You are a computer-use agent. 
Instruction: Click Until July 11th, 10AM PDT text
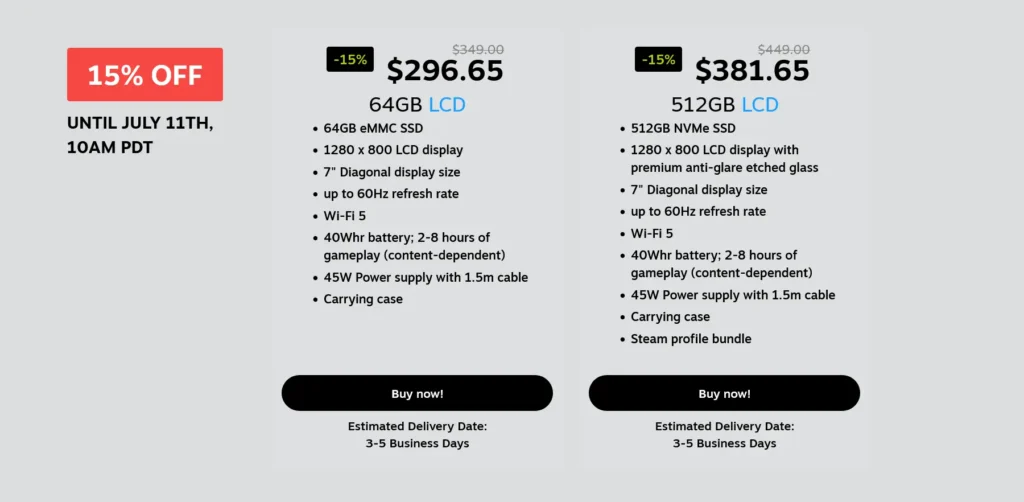coord(140,136)
